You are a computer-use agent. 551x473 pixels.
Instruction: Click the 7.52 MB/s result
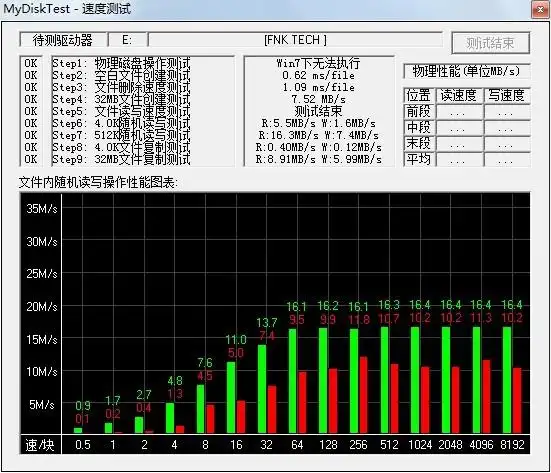pyautogui.click(x=318, y=99)
